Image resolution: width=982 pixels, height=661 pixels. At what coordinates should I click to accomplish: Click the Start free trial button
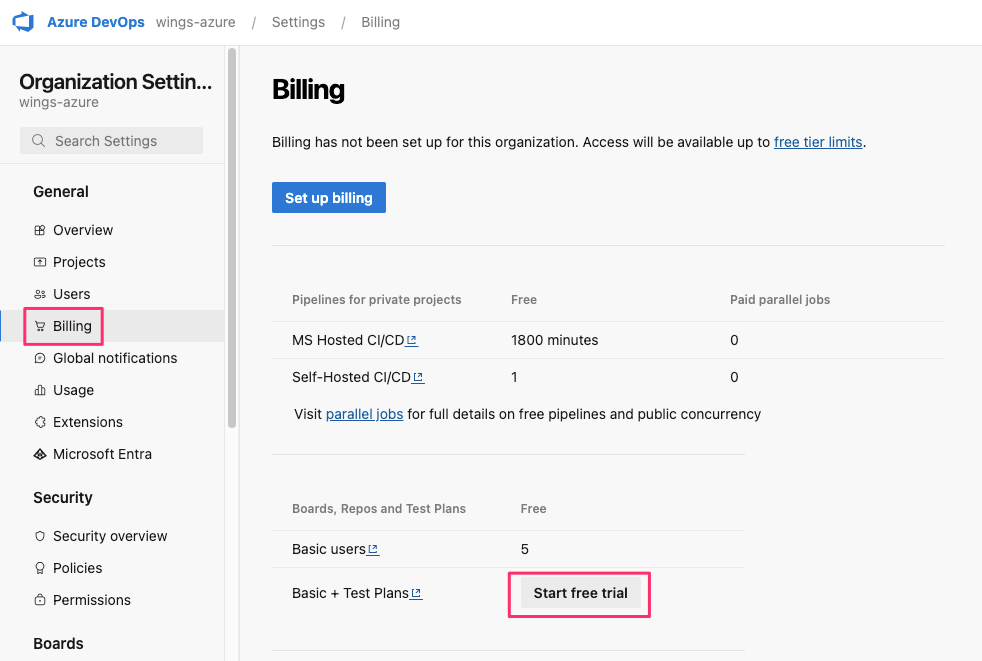coord(580,593)
